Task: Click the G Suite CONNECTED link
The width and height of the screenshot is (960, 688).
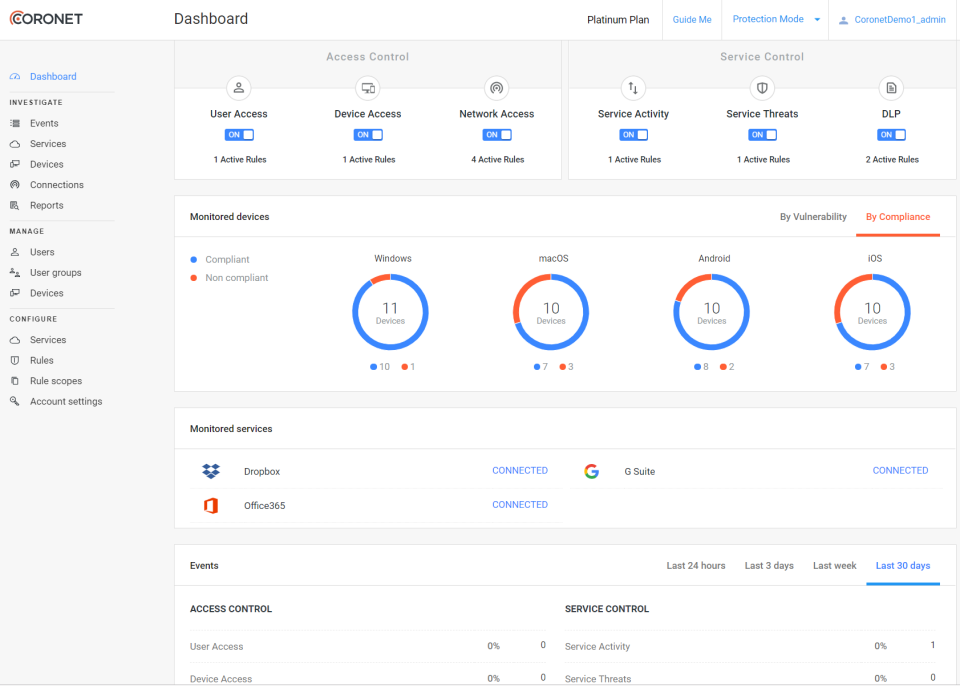Action: 900,471
